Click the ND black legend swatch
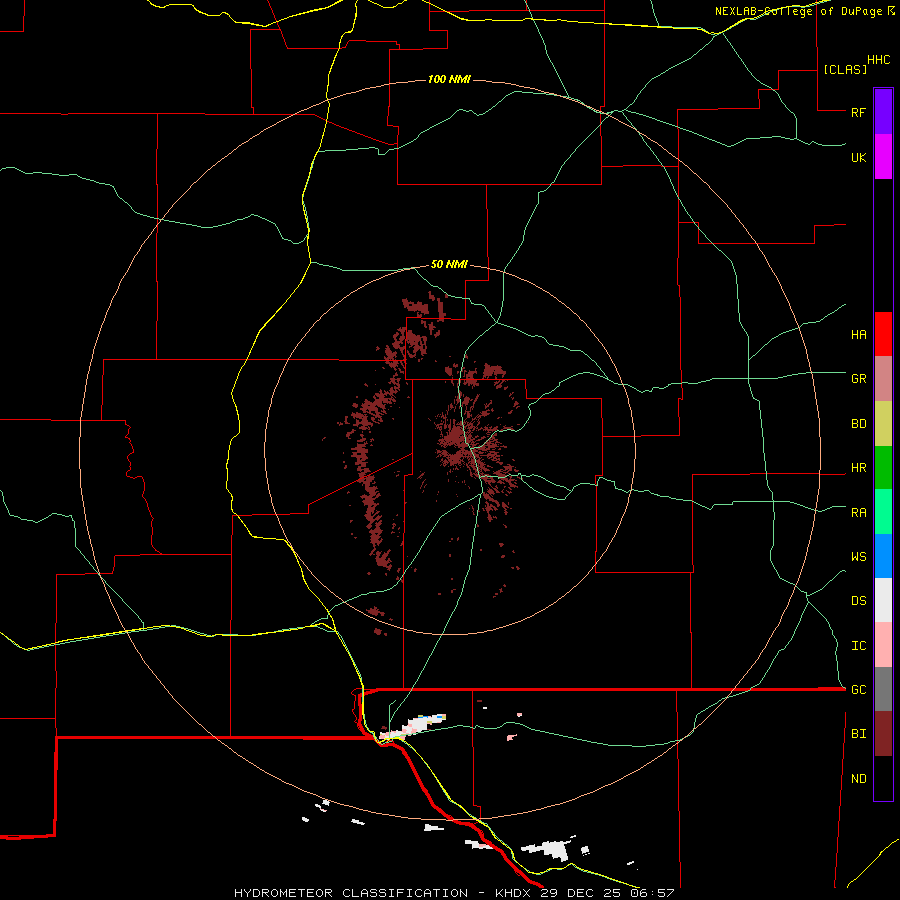Viewport: 900px width, 900px height. click(883, 778)
